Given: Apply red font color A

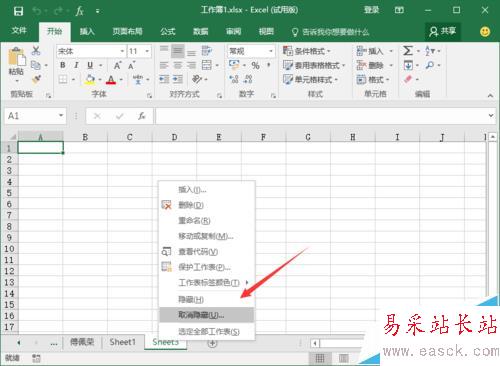Looking at the screenshot, I should (111, 79).
